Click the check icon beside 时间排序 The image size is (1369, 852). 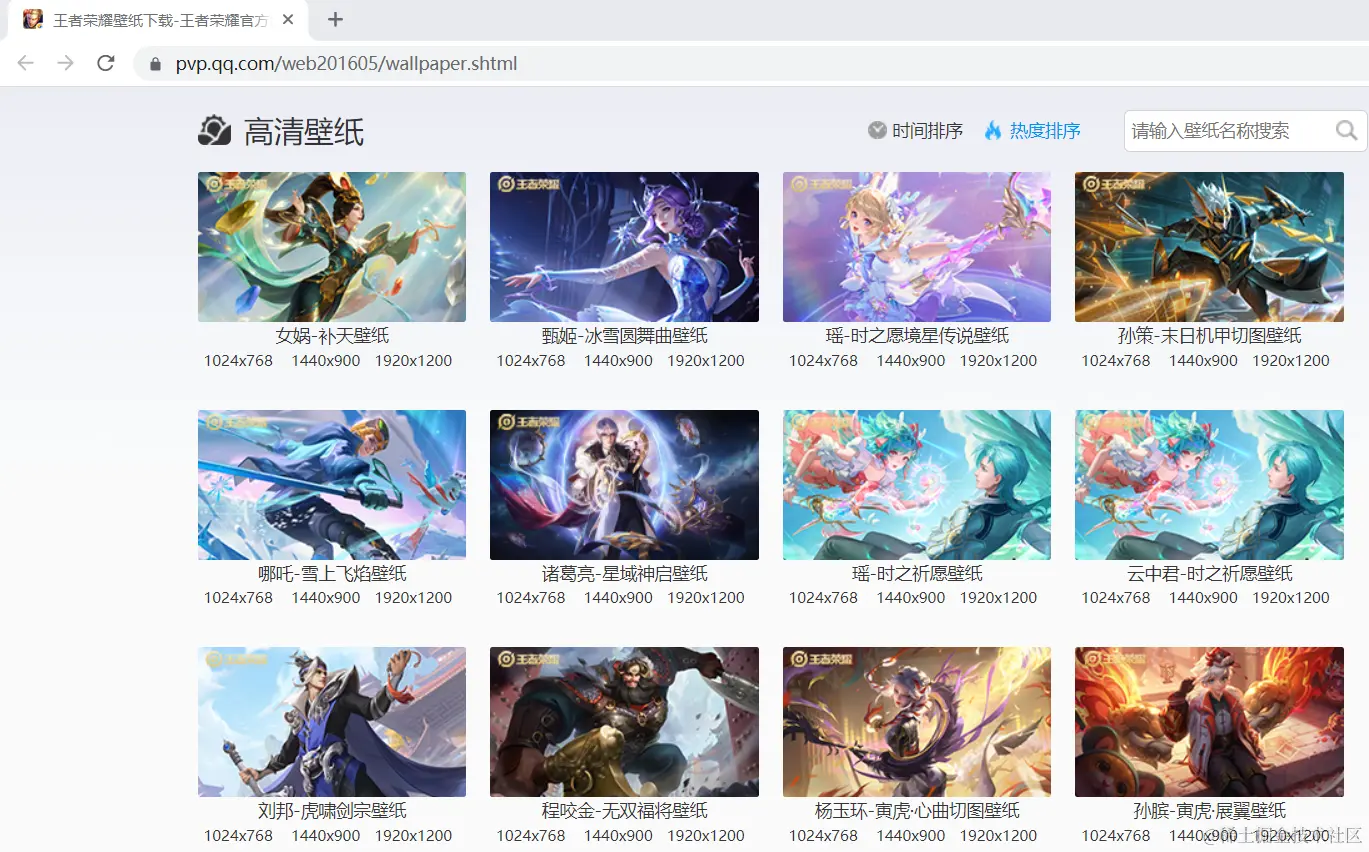point(877,130)
